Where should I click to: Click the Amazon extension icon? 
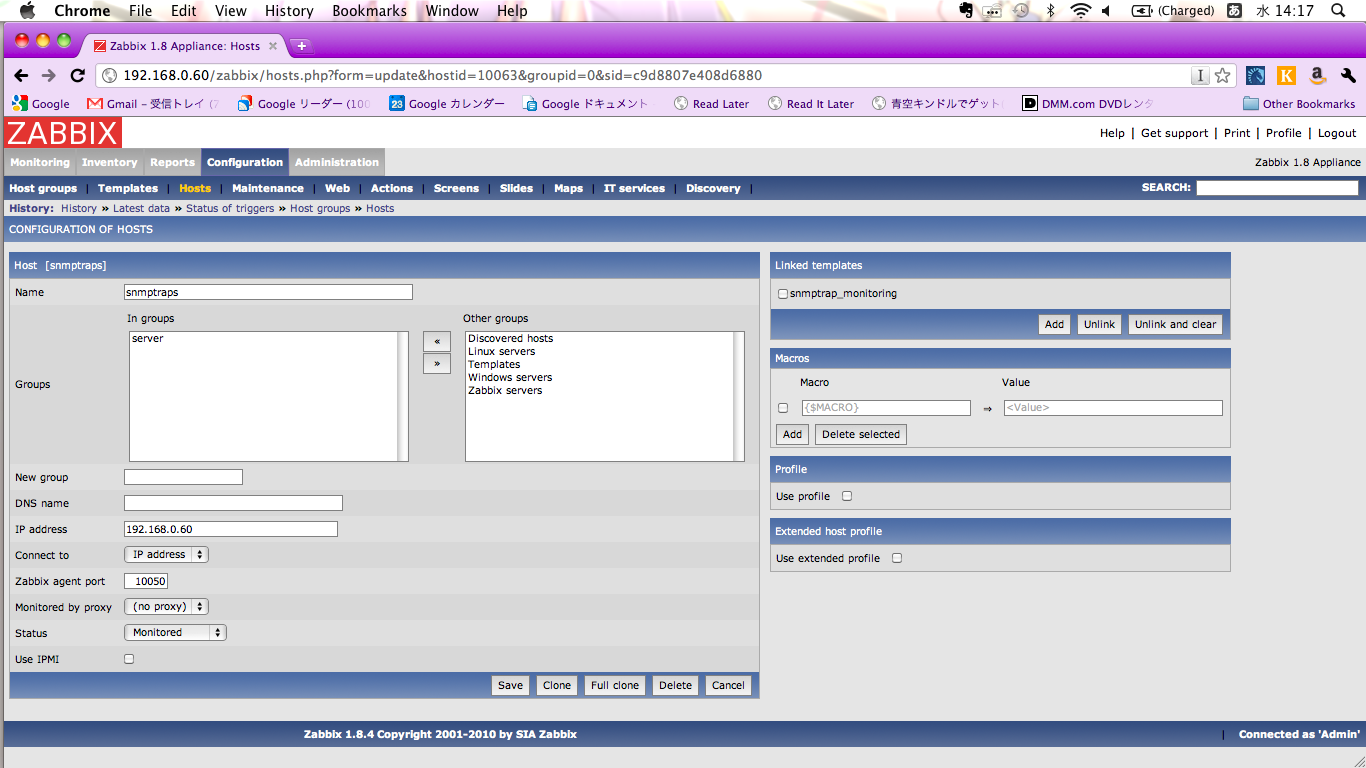[x=1317, y=76]
